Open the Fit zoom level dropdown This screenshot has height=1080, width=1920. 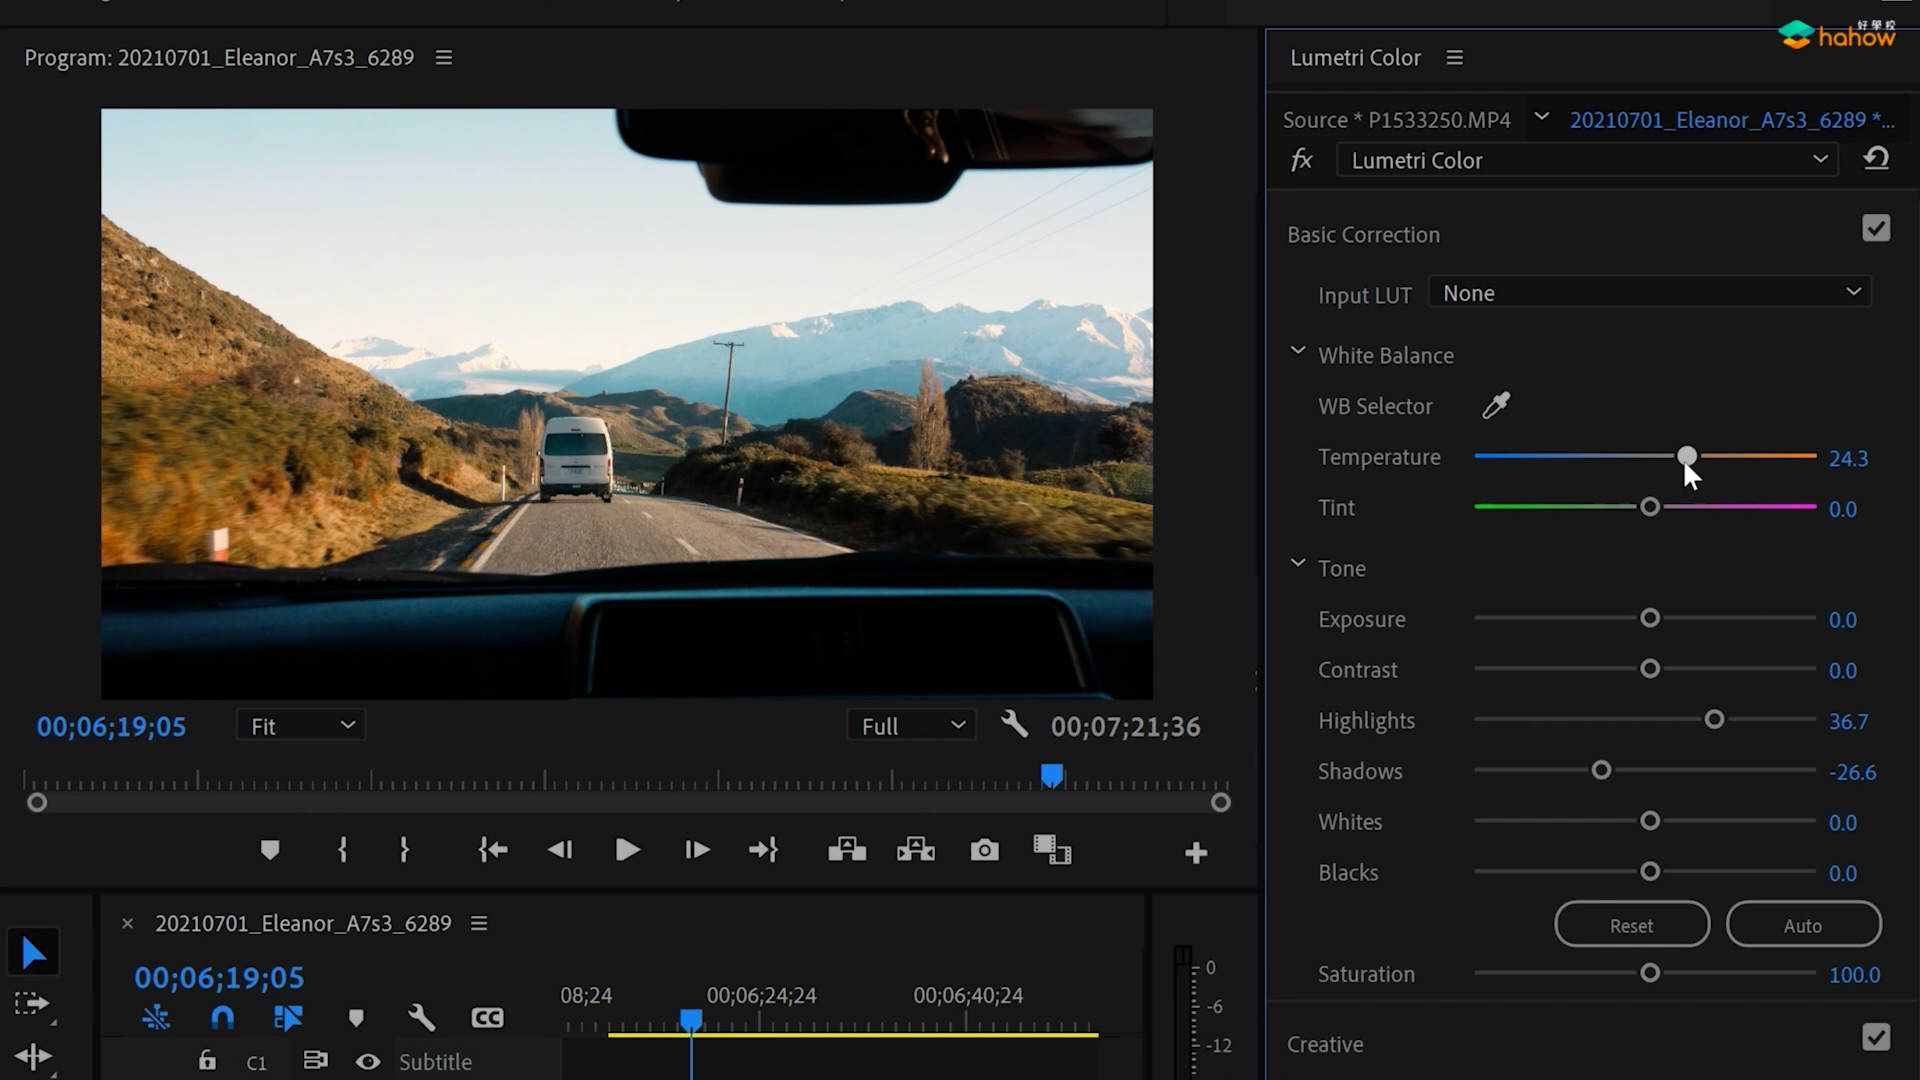pos(301,726)
